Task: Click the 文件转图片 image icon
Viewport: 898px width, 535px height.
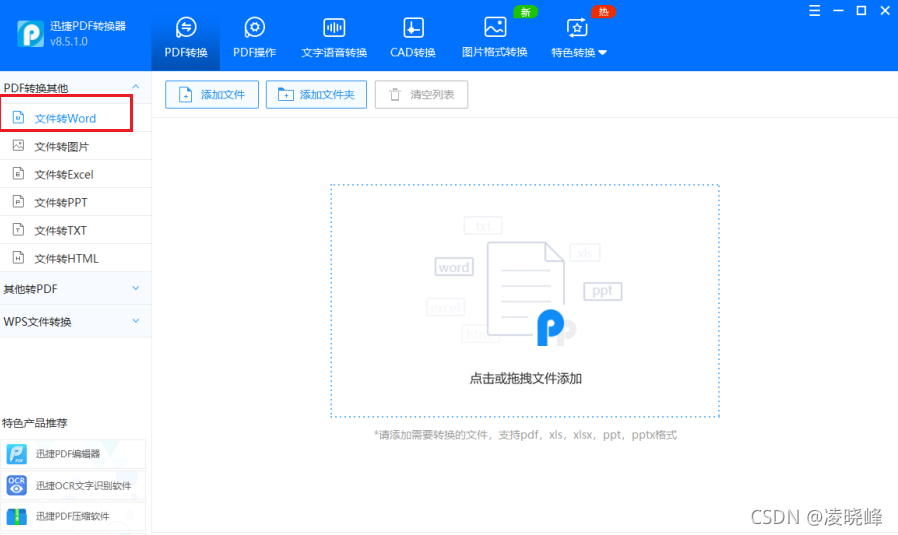Action: pos(18,145)
